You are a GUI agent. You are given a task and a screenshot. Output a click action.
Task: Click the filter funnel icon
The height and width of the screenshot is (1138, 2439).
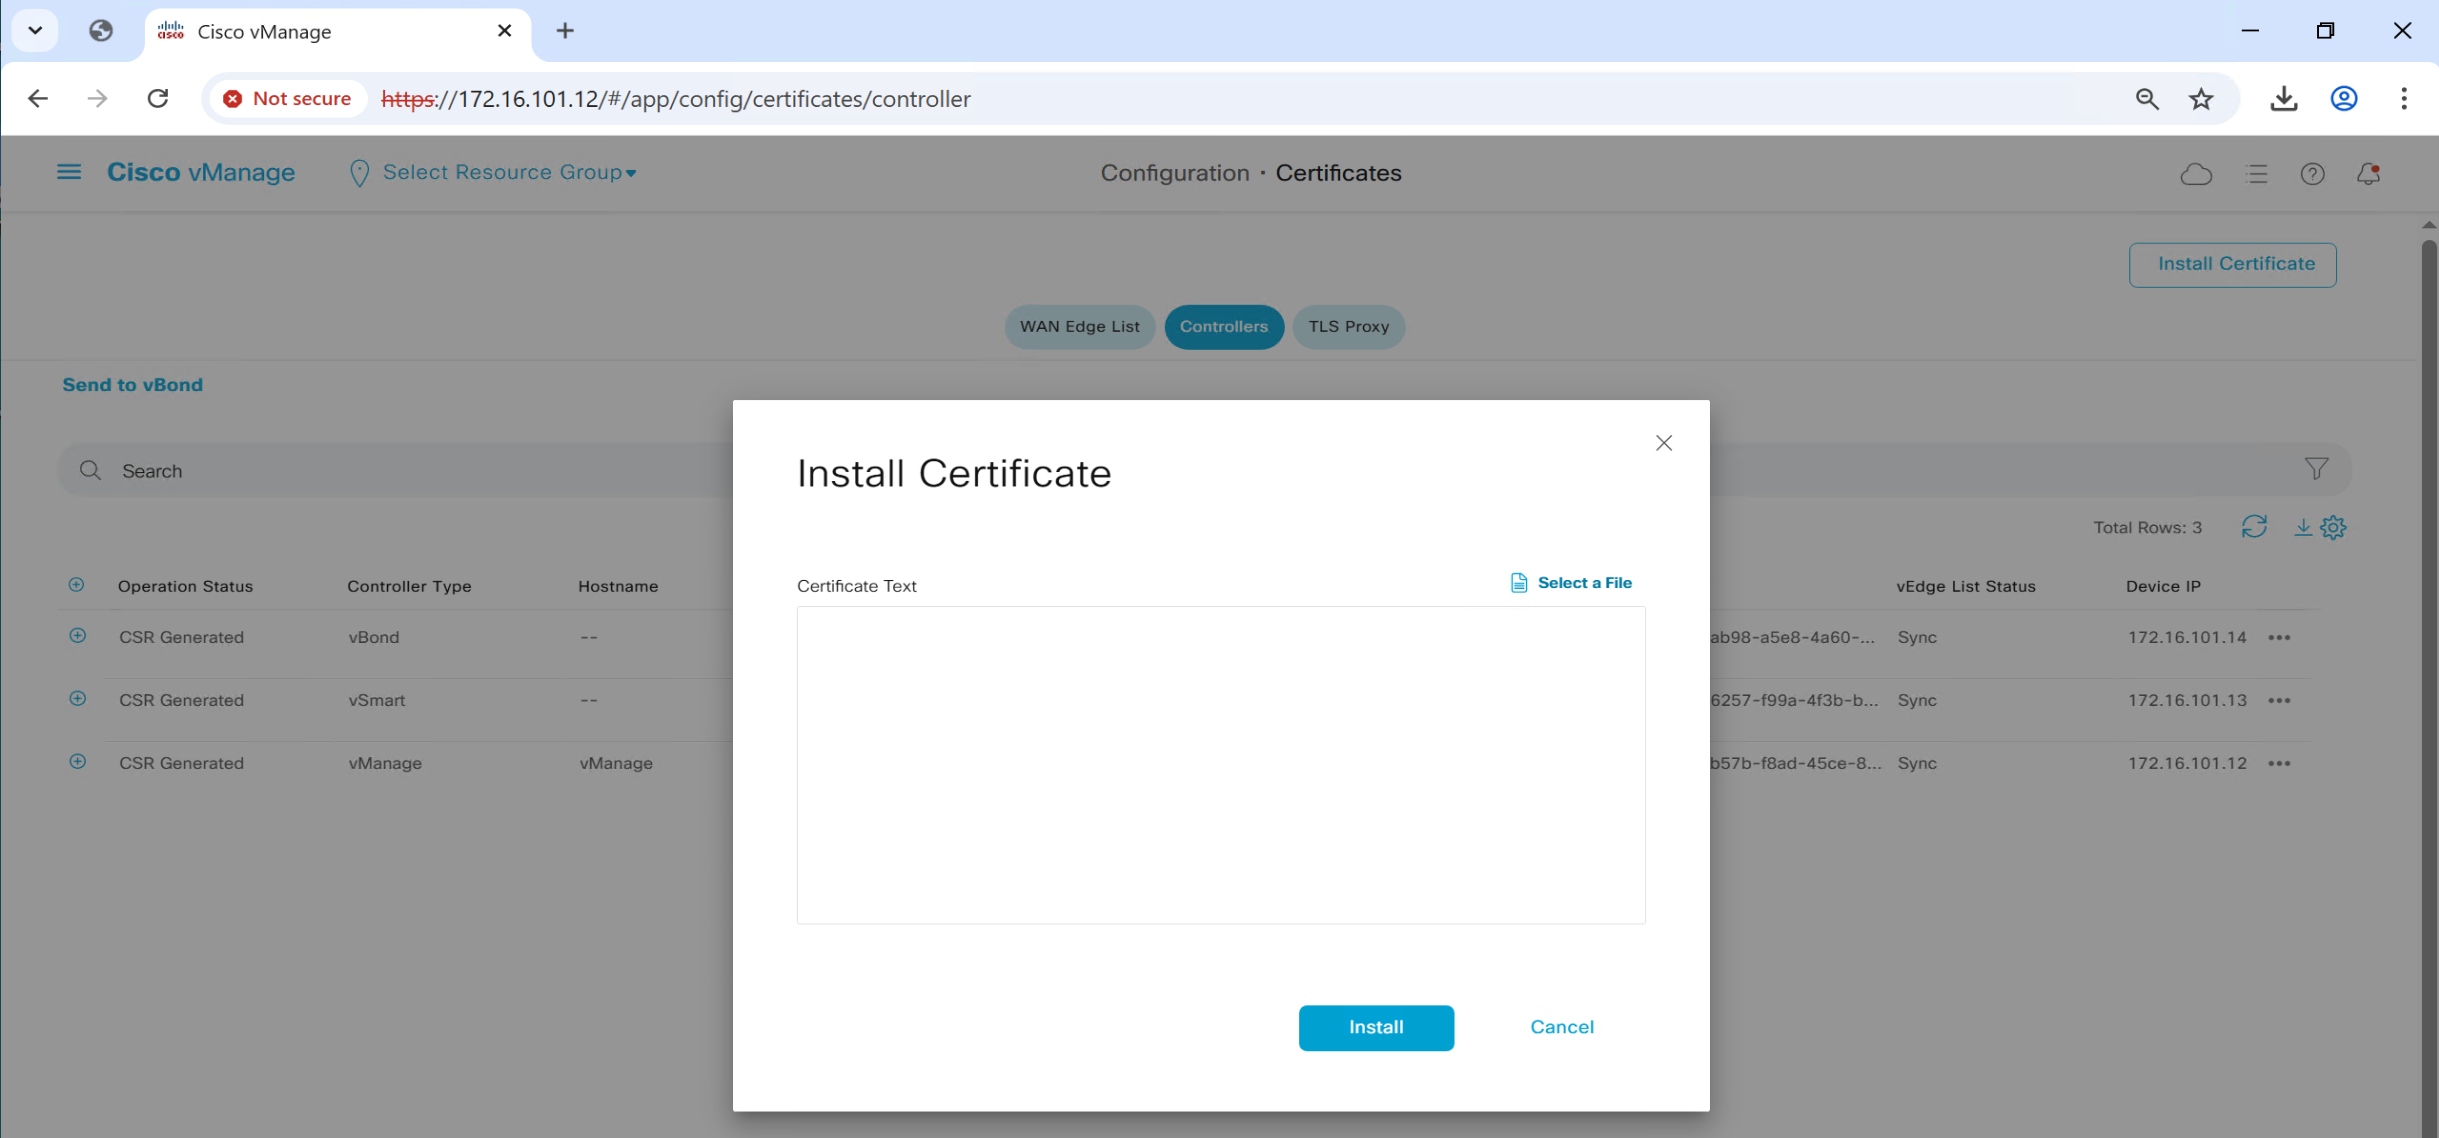click(x=2316, y=469)
